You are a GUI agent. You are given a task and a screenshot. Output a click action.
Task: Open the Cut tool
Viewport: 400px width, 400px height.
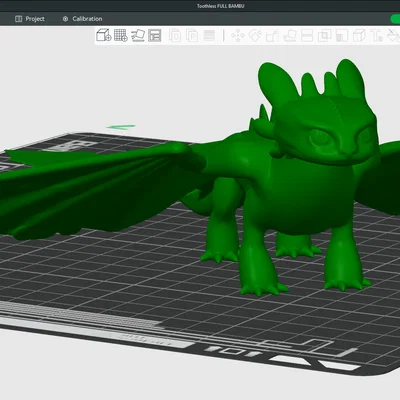tap(307, 36)
